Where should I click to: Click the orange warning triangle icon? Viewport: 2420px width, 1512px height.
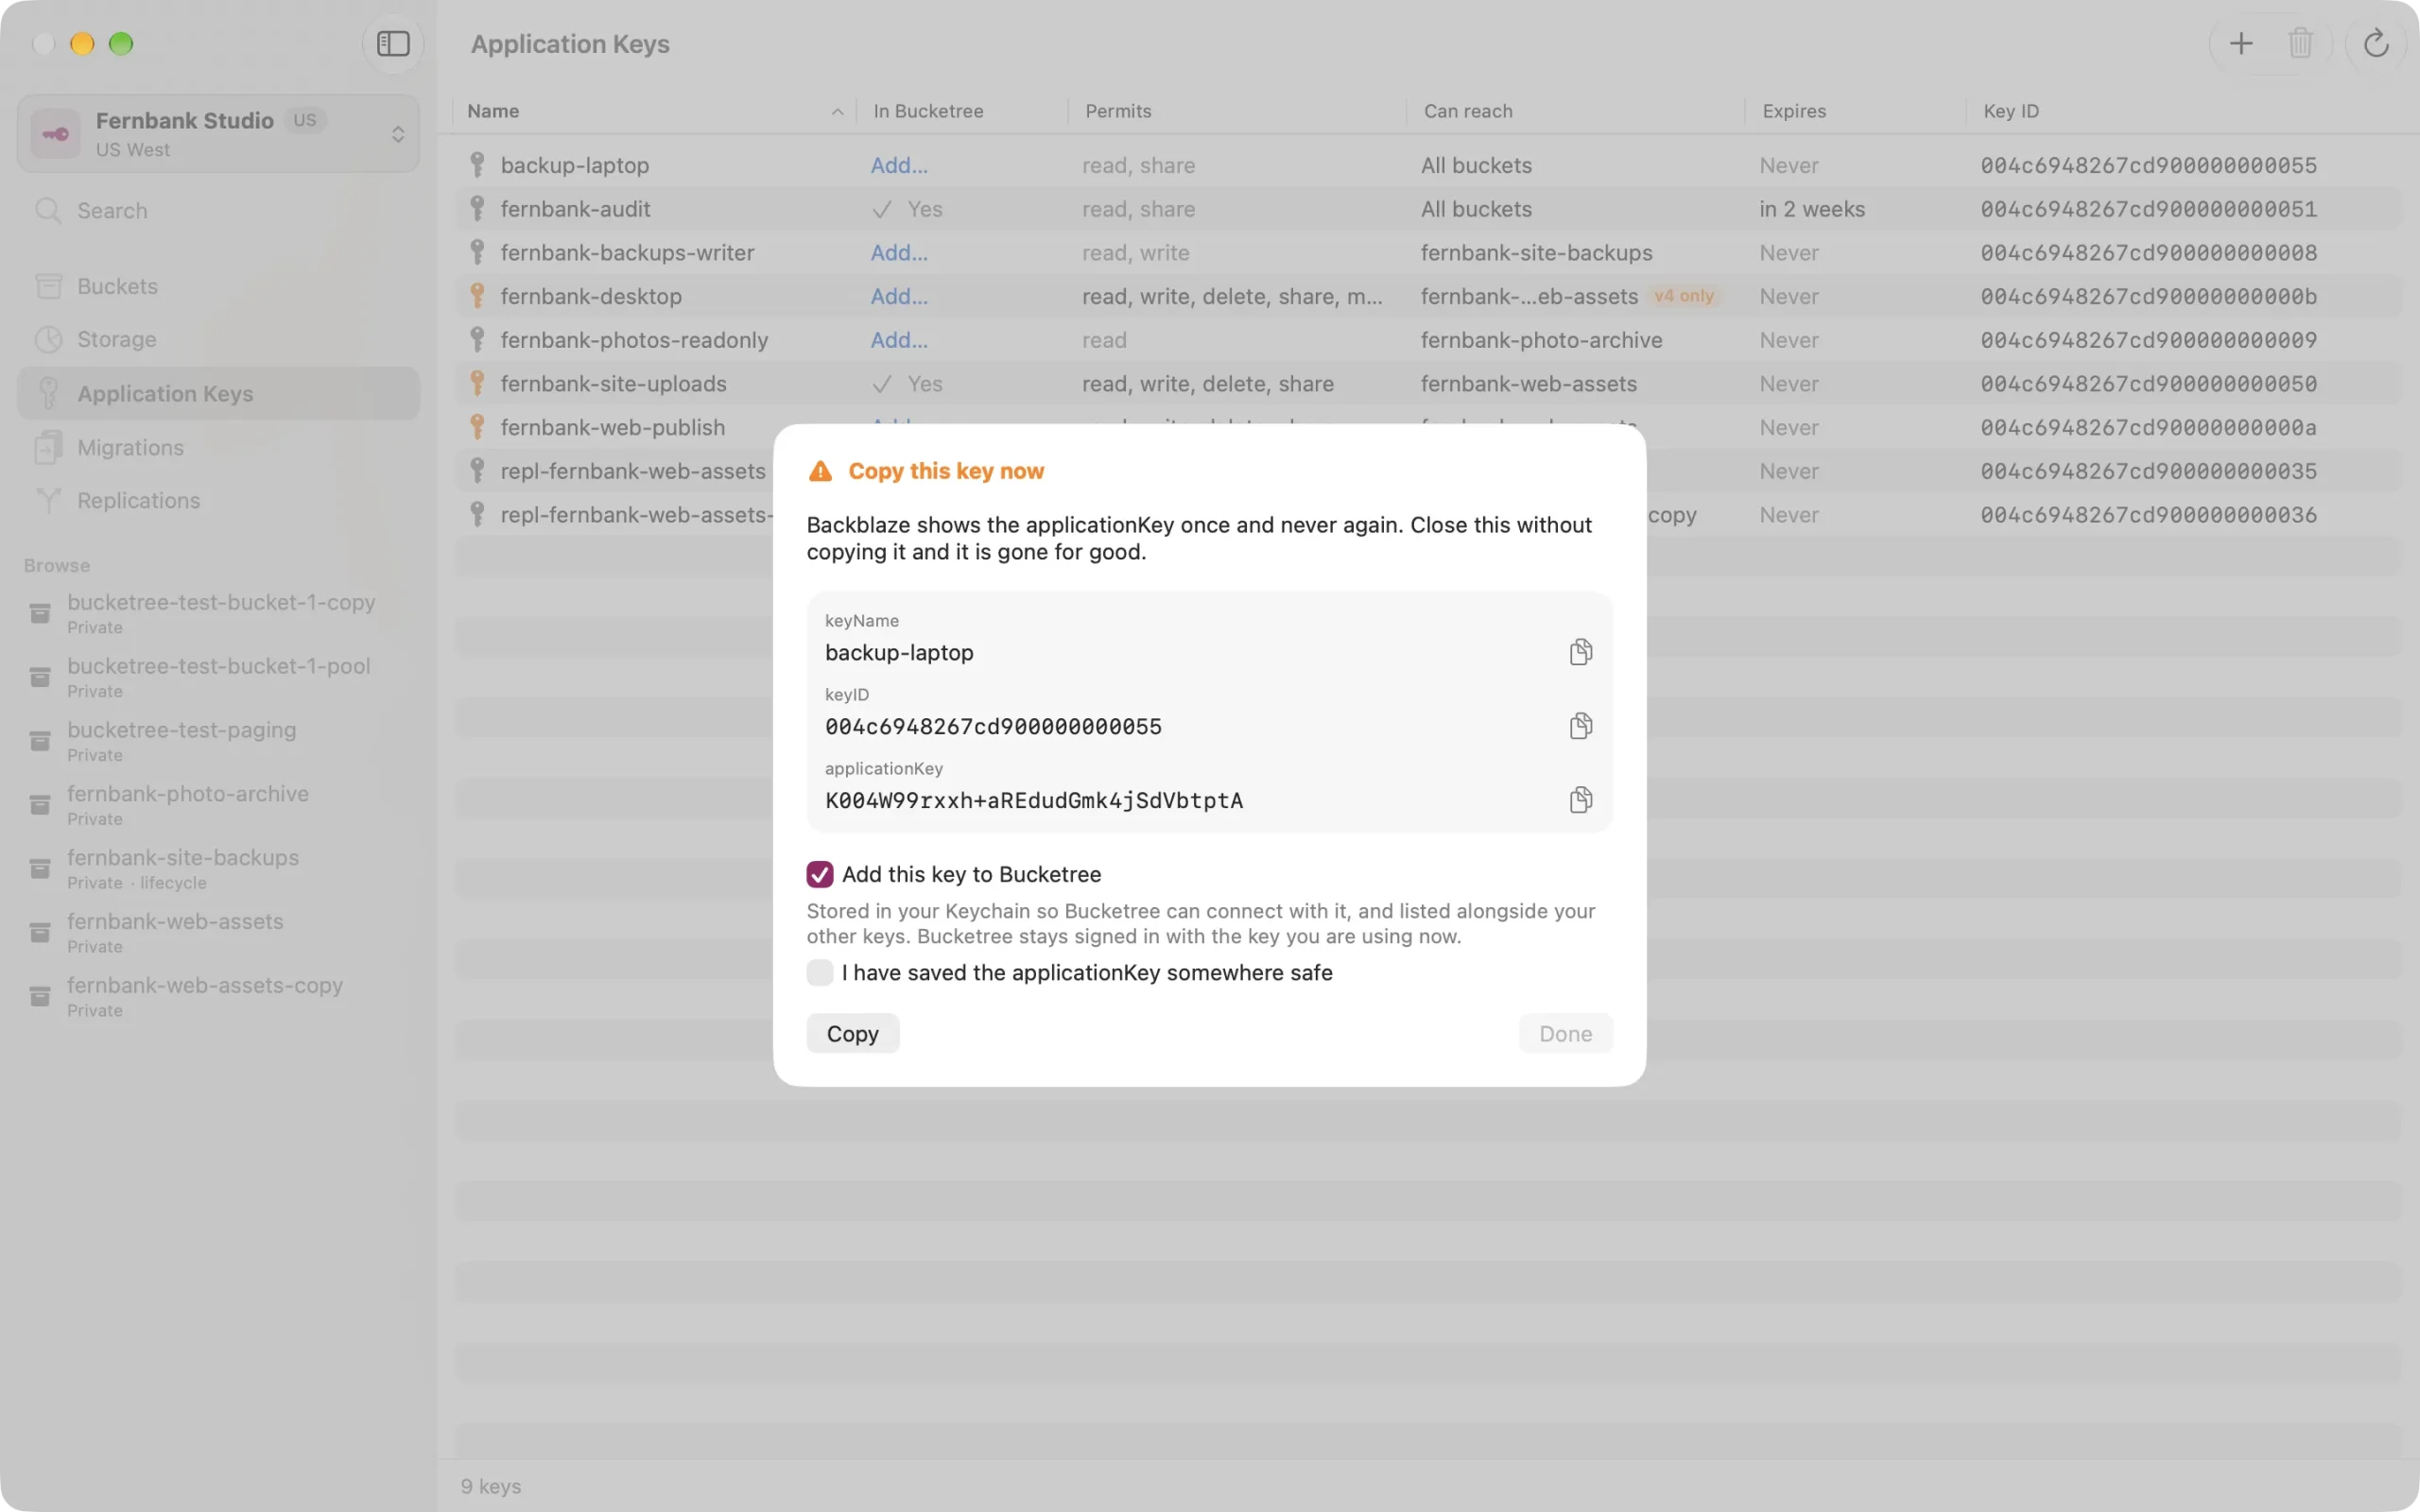point(820,471)
